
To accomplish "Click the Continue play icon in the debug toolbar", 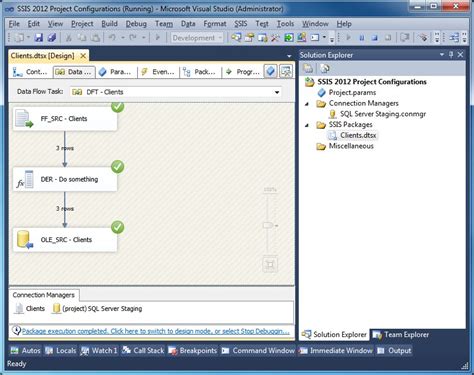I will (349, 37).
